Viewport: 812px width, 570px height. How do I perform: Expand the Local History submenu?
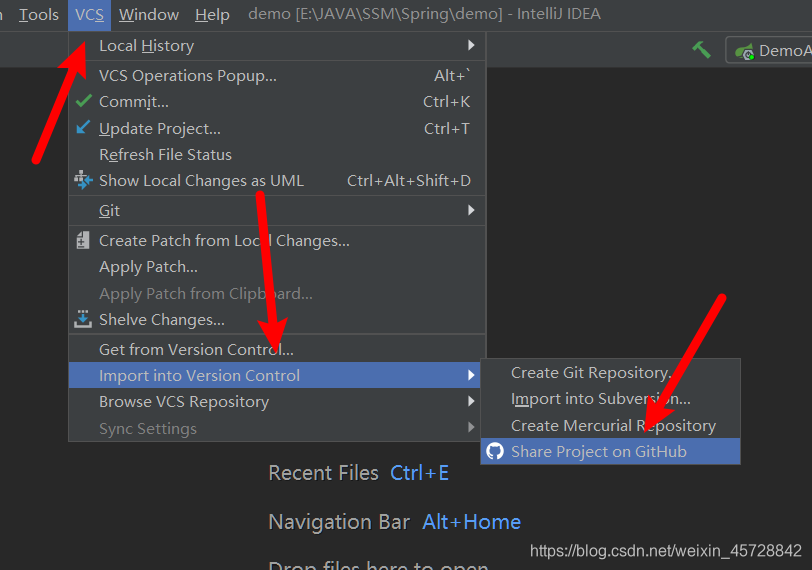[278, 46]
